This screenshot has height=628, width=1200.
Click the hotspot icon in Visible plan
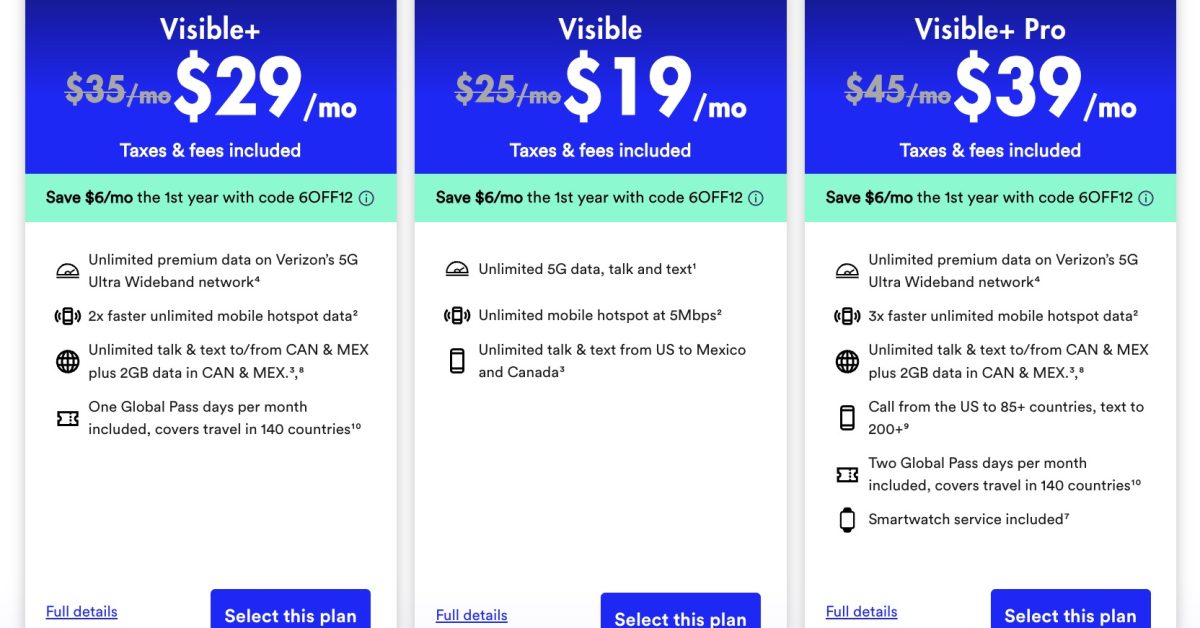(x=457, y=316)
